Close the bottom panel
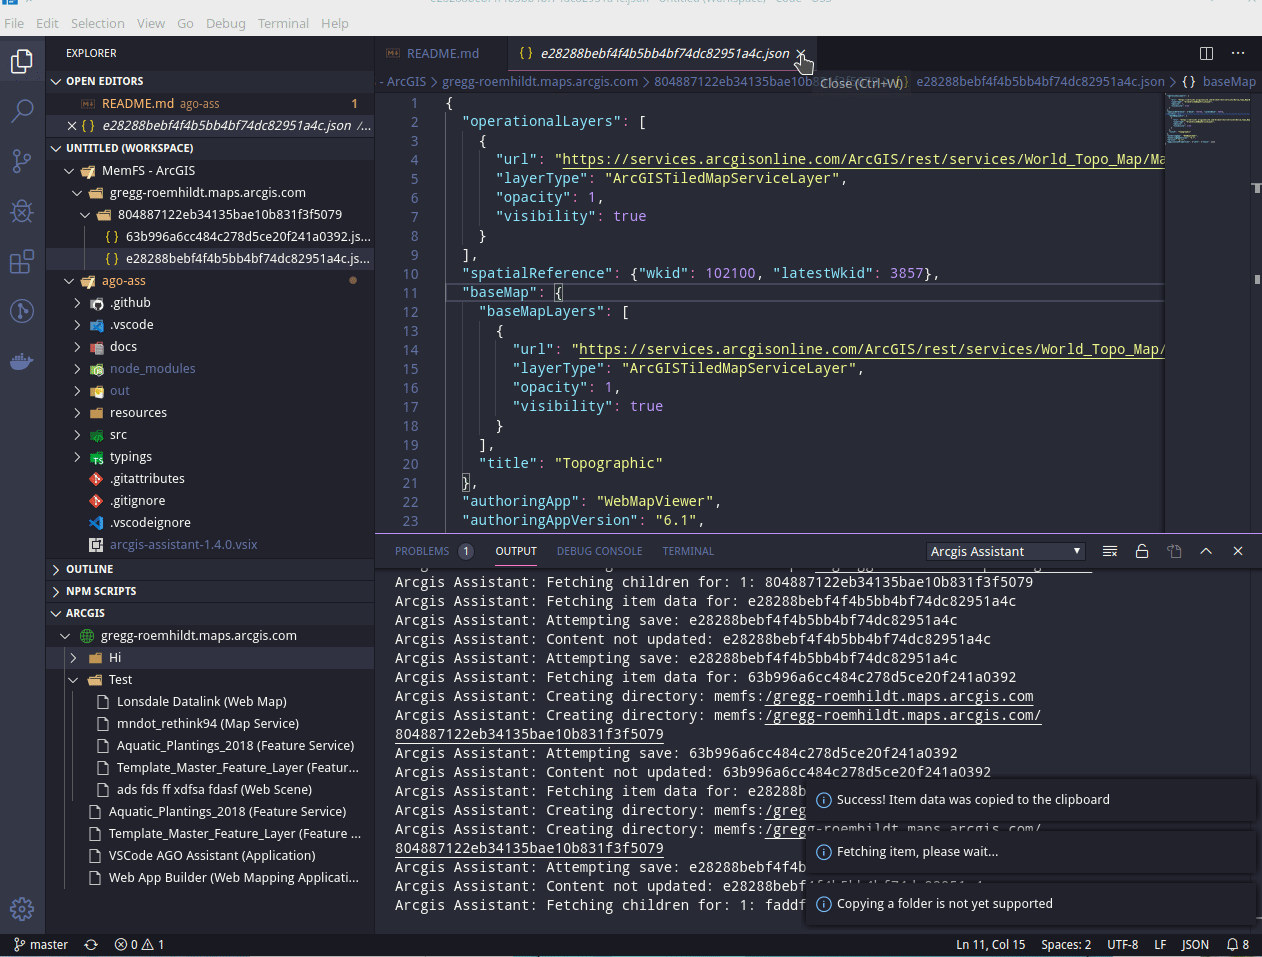The width and height of the screenshot is (1262, 957). pos(1238,551)
